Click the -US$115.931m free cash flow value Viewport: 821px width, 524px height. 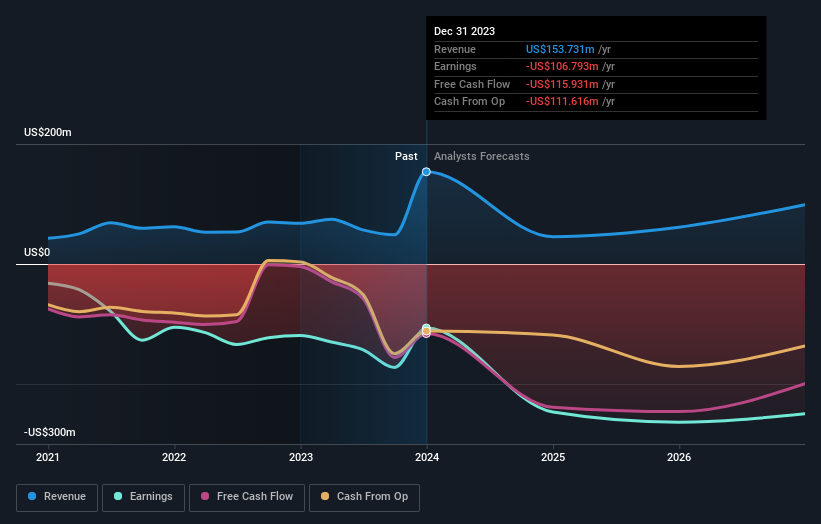pyautogui.click(x=562, y=84)
